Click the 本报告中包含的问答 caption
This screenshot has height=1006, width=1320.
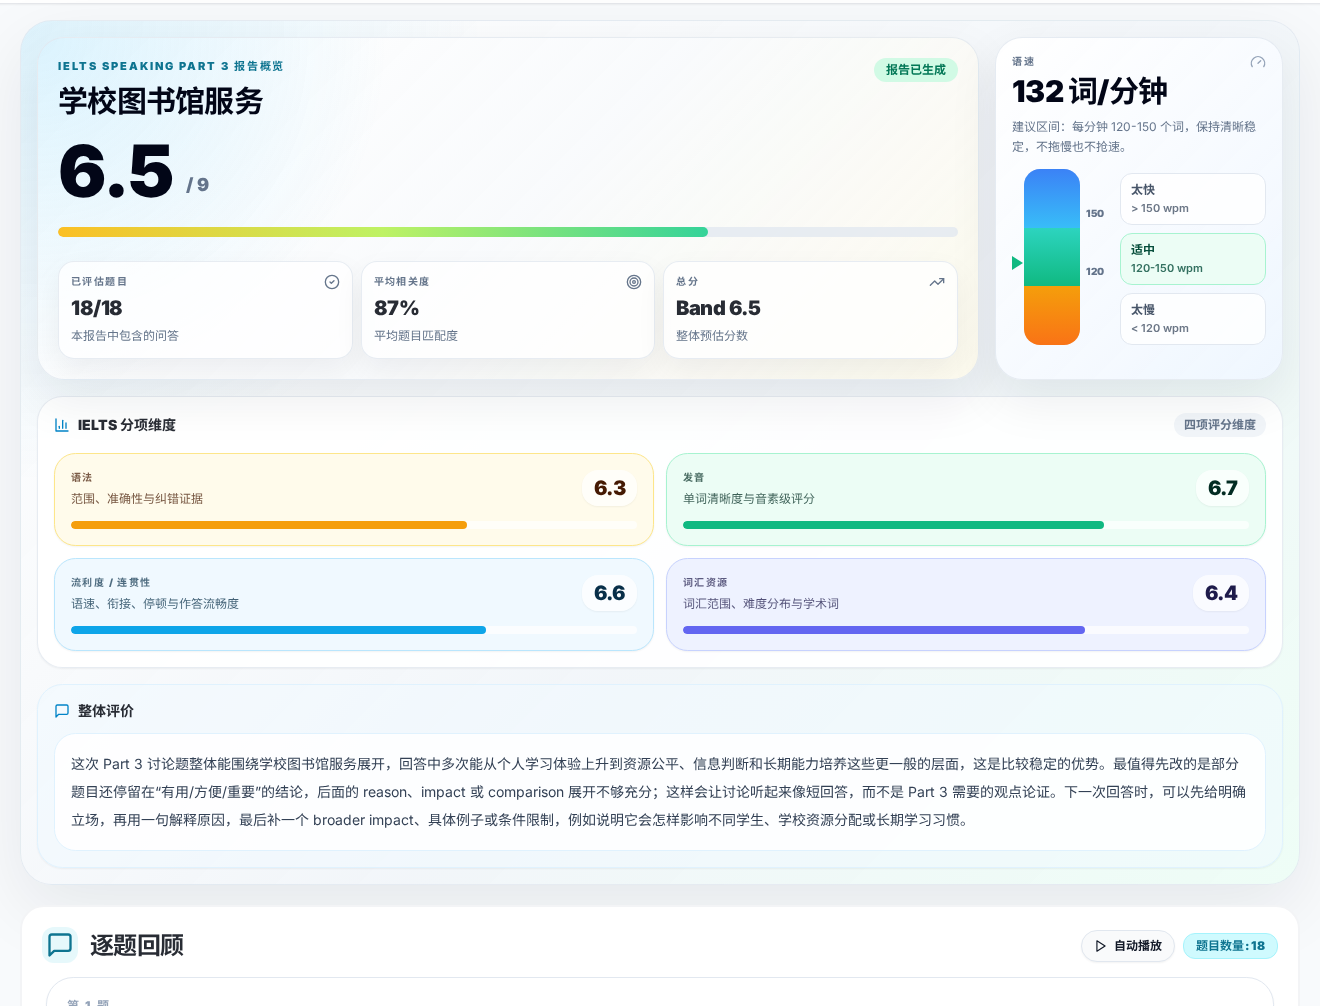(125, 336)
